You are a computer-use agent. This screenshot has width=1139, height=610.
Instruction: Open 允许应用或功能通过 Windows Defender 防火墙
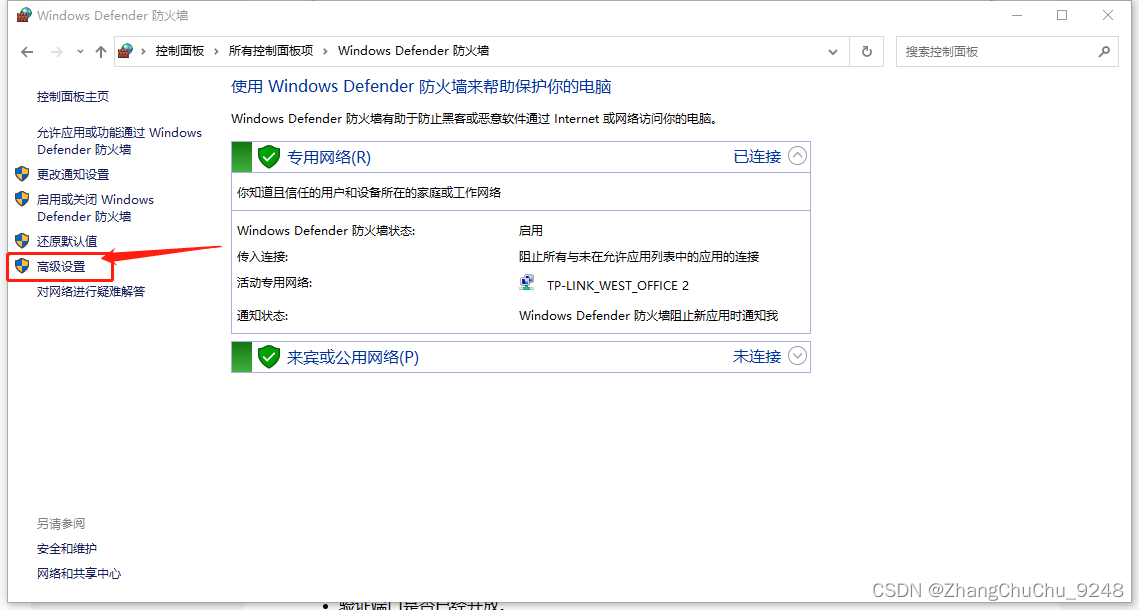click(x=119, y=141)
